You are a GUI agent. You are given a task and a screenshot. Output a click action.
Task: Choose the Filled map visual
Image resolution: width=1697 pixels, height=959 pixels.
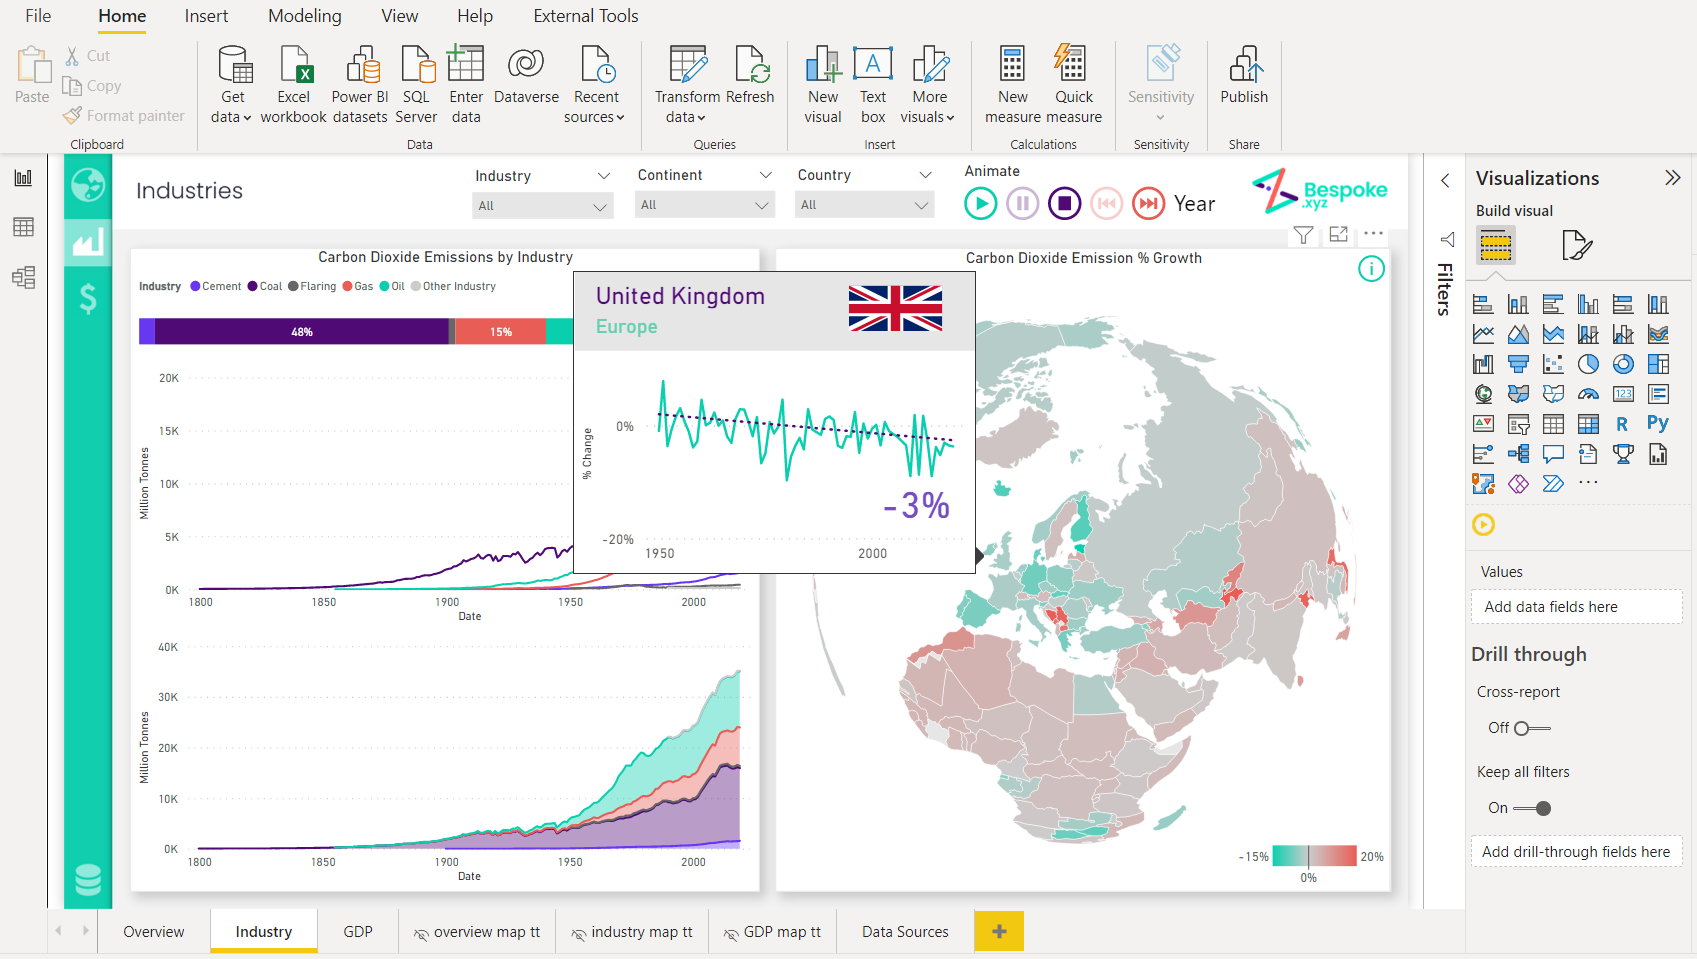point(1518,393)
